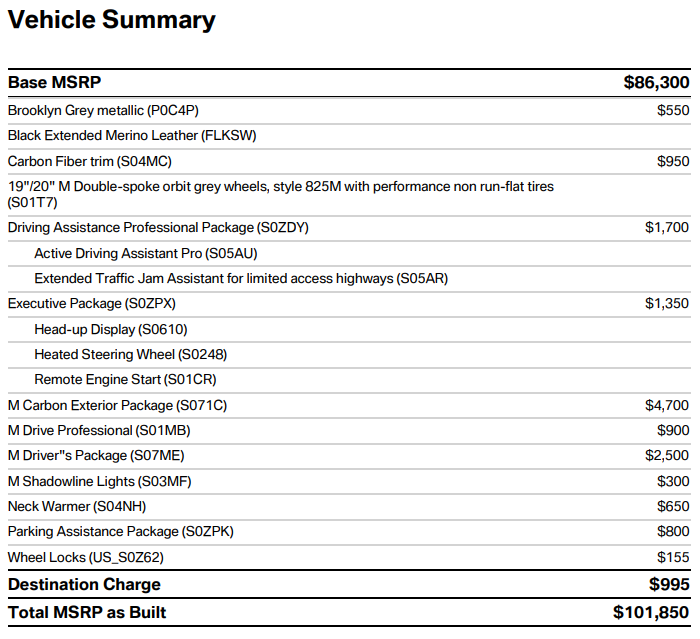Click Heated Steering Wheel (S0248) entry

(x=131, y=355)
